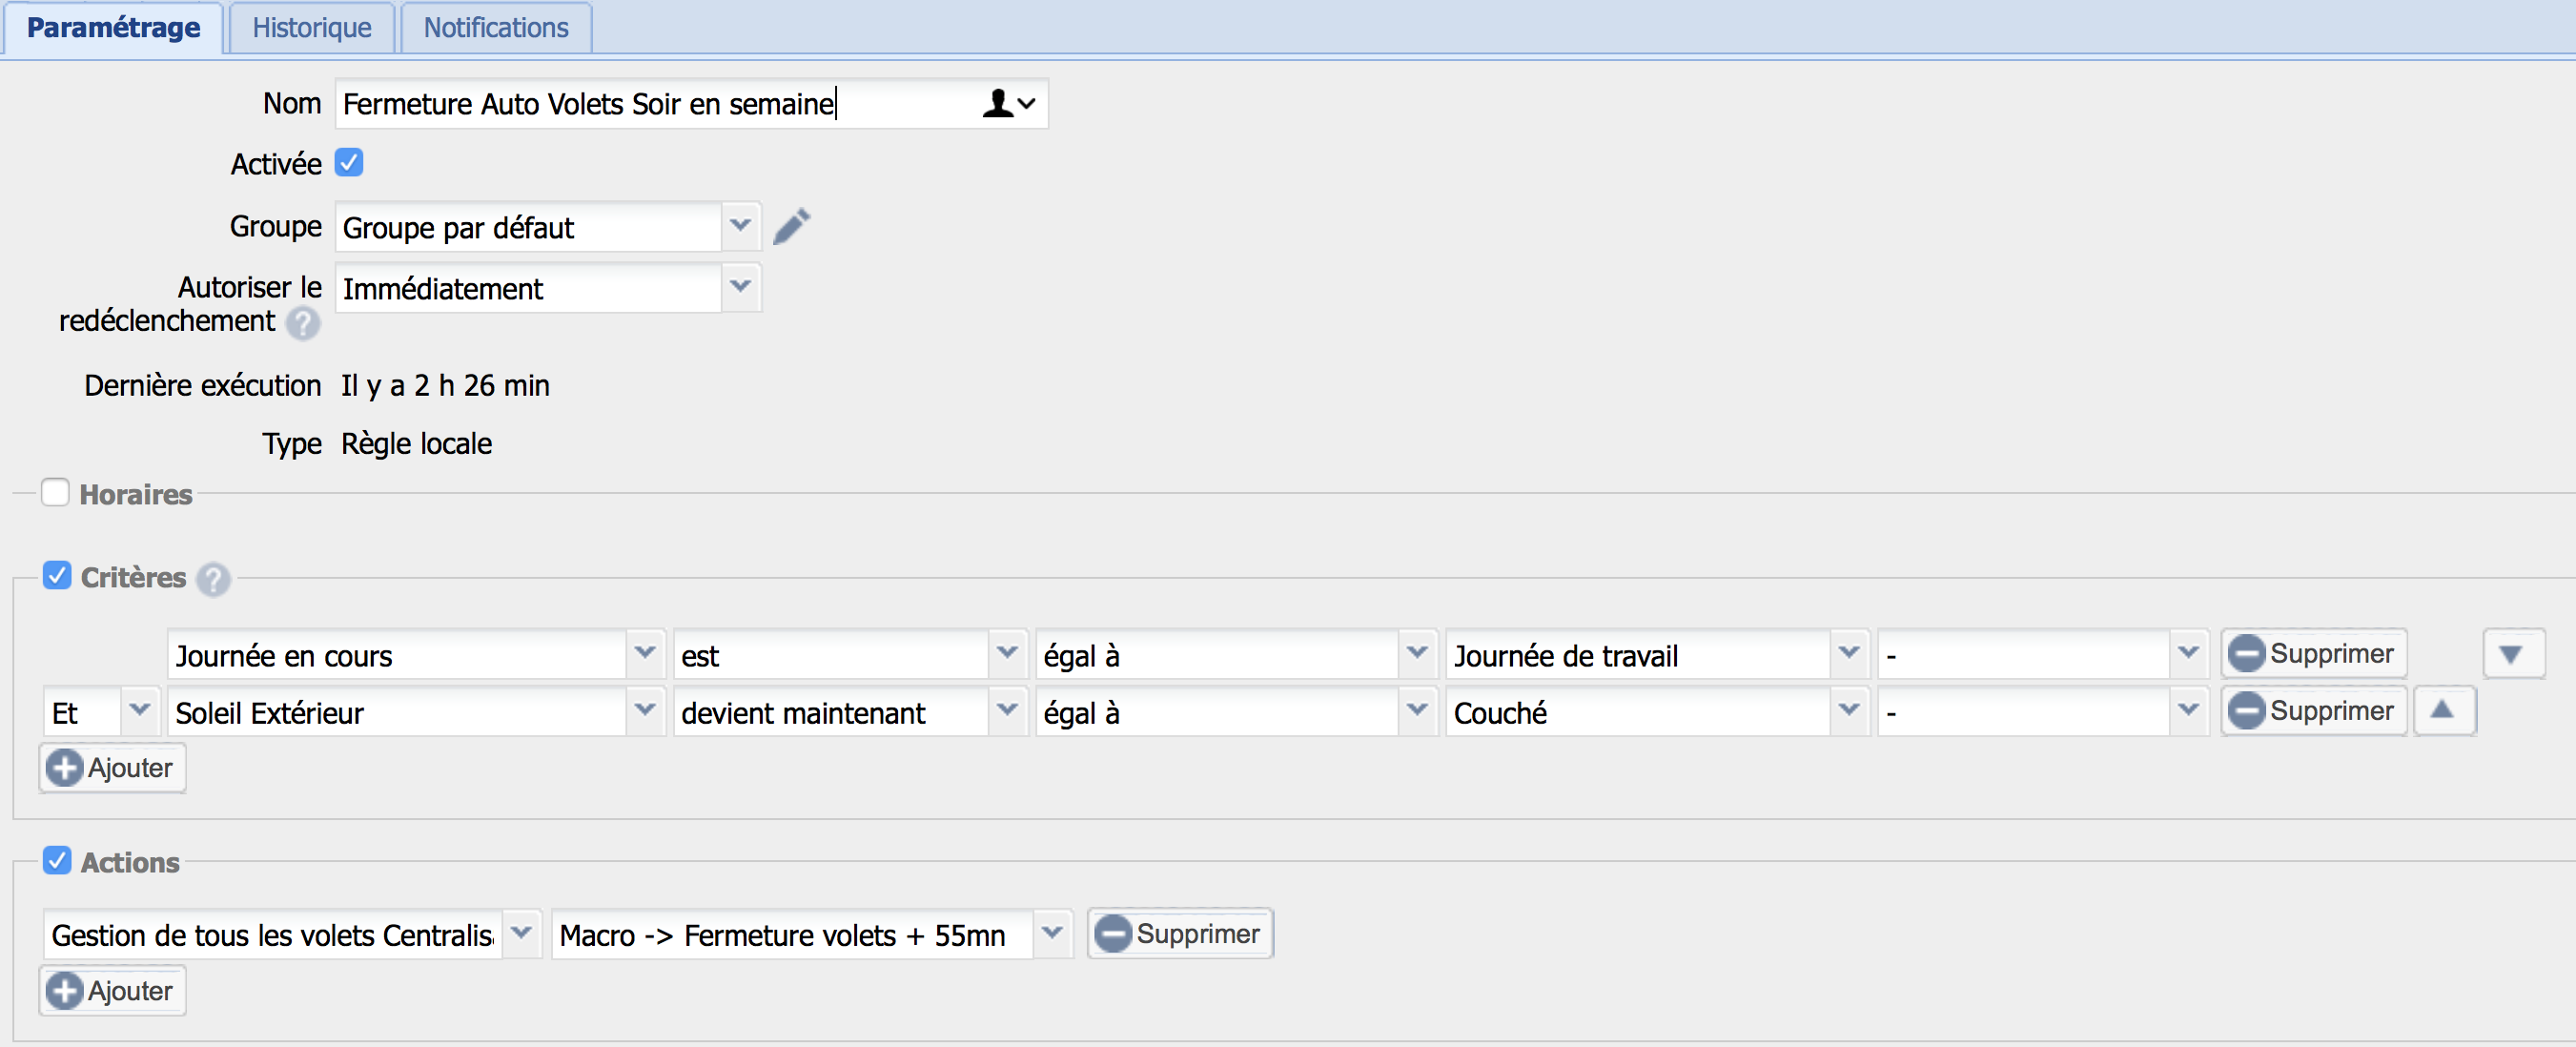Show help icon next to Critères
2576x1047 pixels.
(x=213, y=579)
